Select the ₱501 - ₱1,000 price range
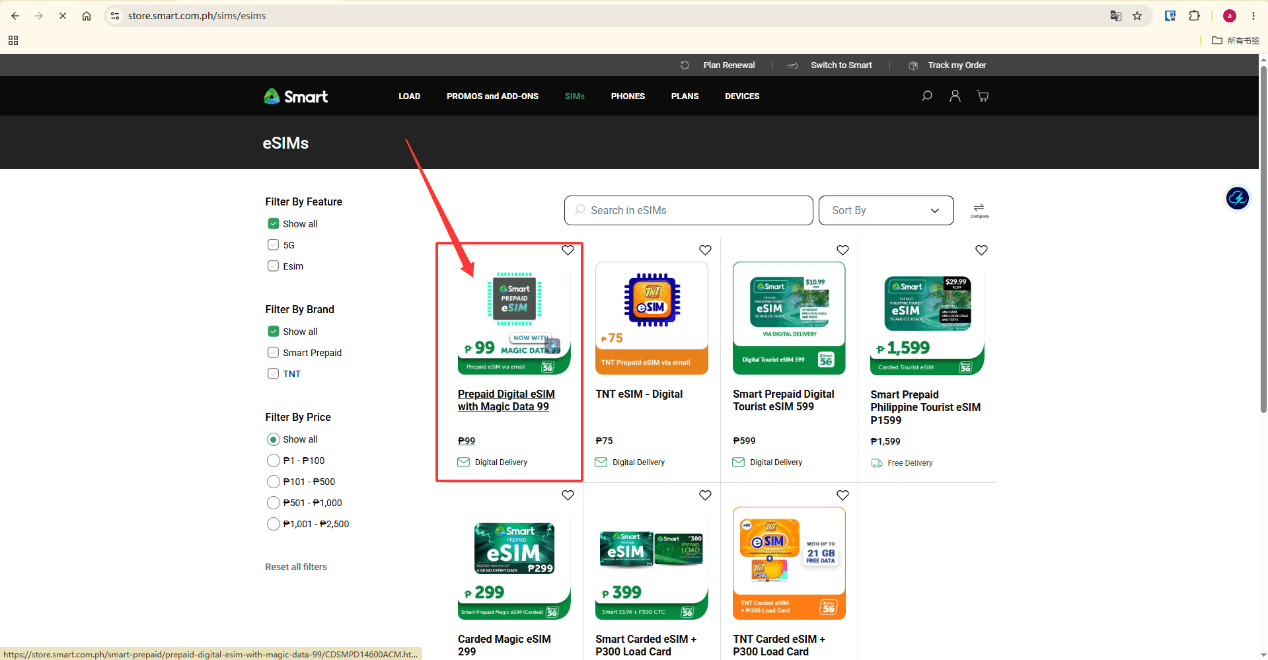 click(x=273, y=503)
